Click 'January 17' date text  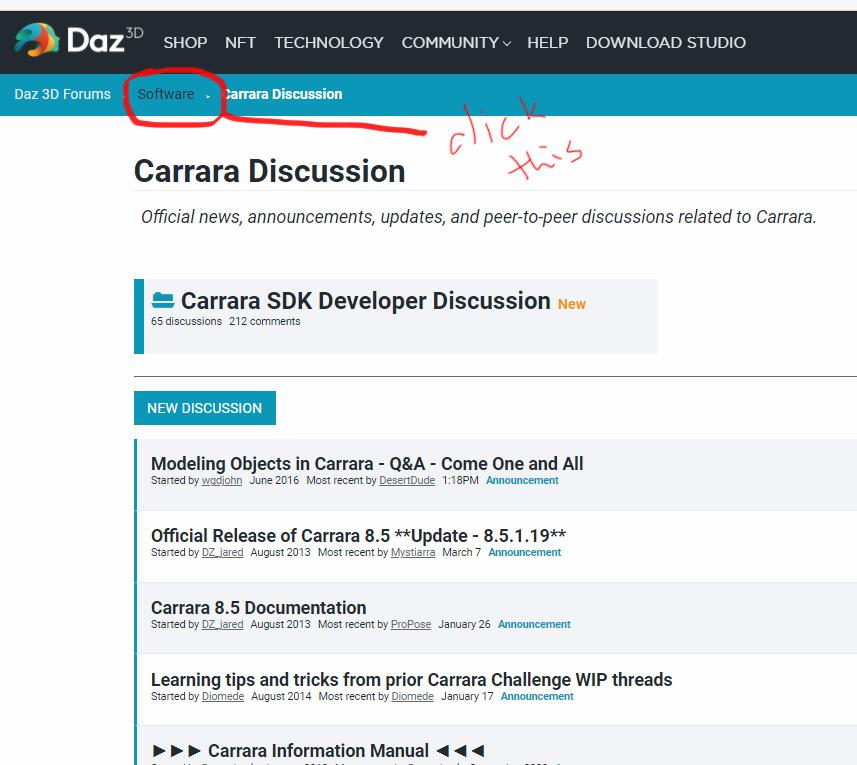[467, 697]
